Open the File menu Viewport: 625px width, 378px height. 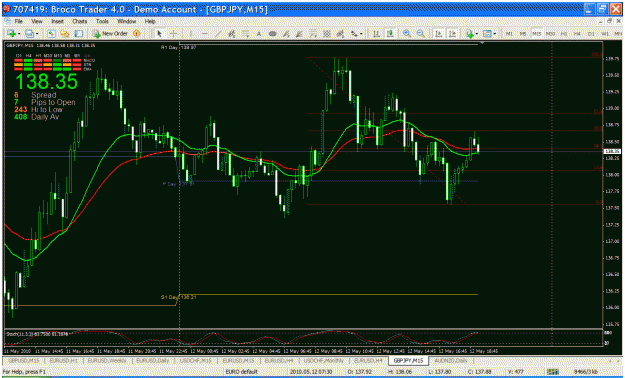coord(19,21)
